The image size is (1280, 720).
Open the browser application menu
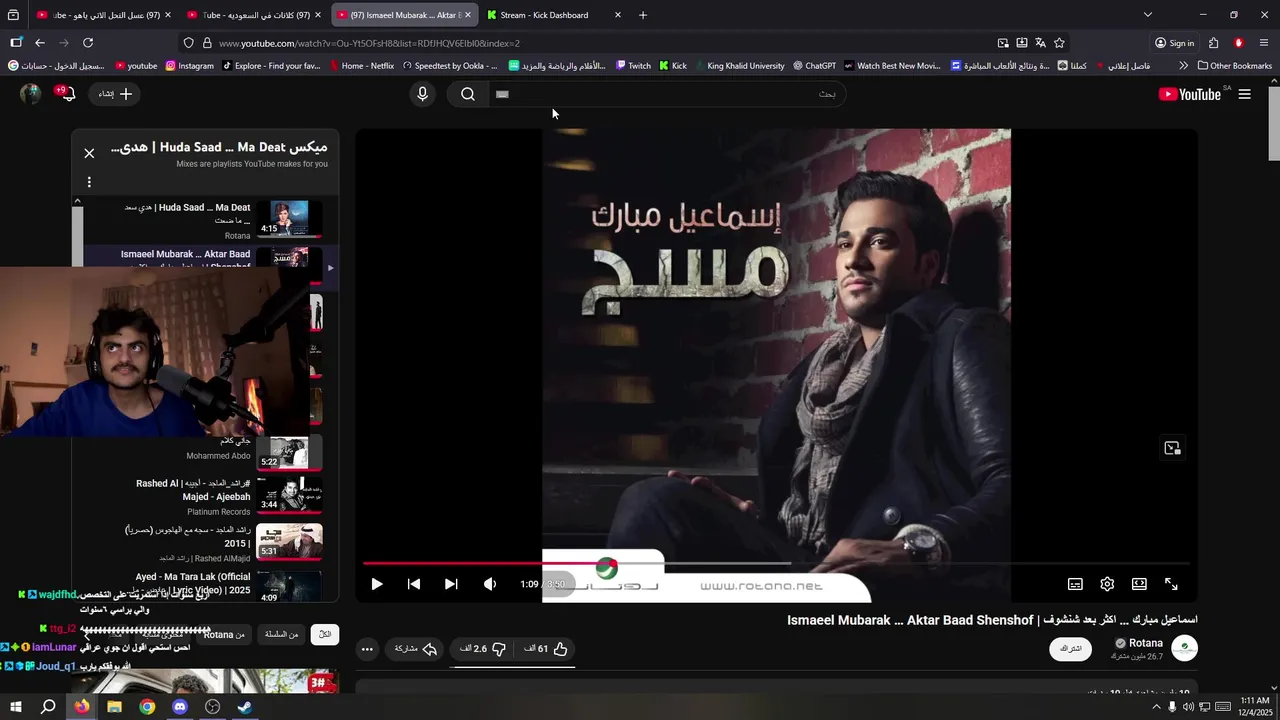1265,43
